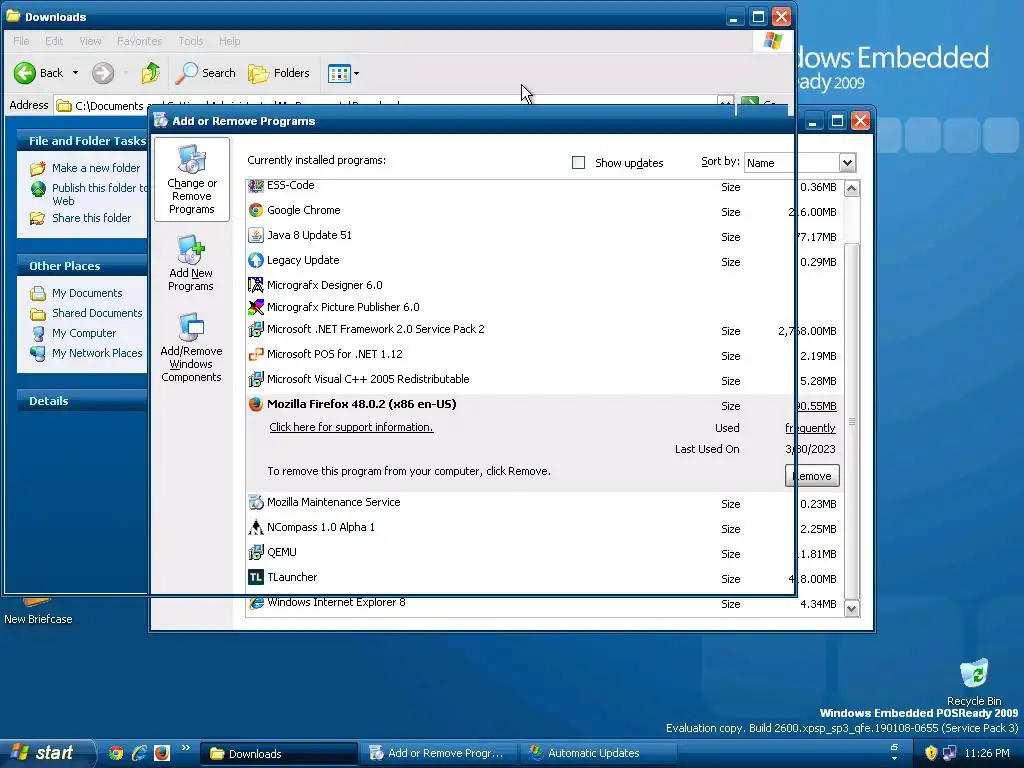The image size is (1024, 768).
Task: Click Up folder icon in Downloads toolbar
Action: tap(151, 72)
